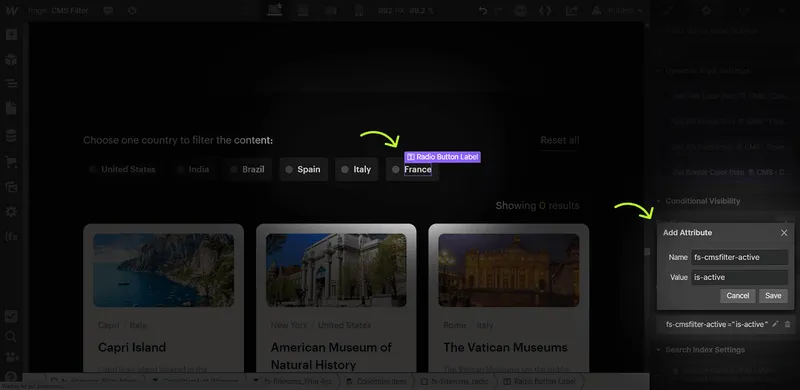Click the Showing 0 results text

537,206
